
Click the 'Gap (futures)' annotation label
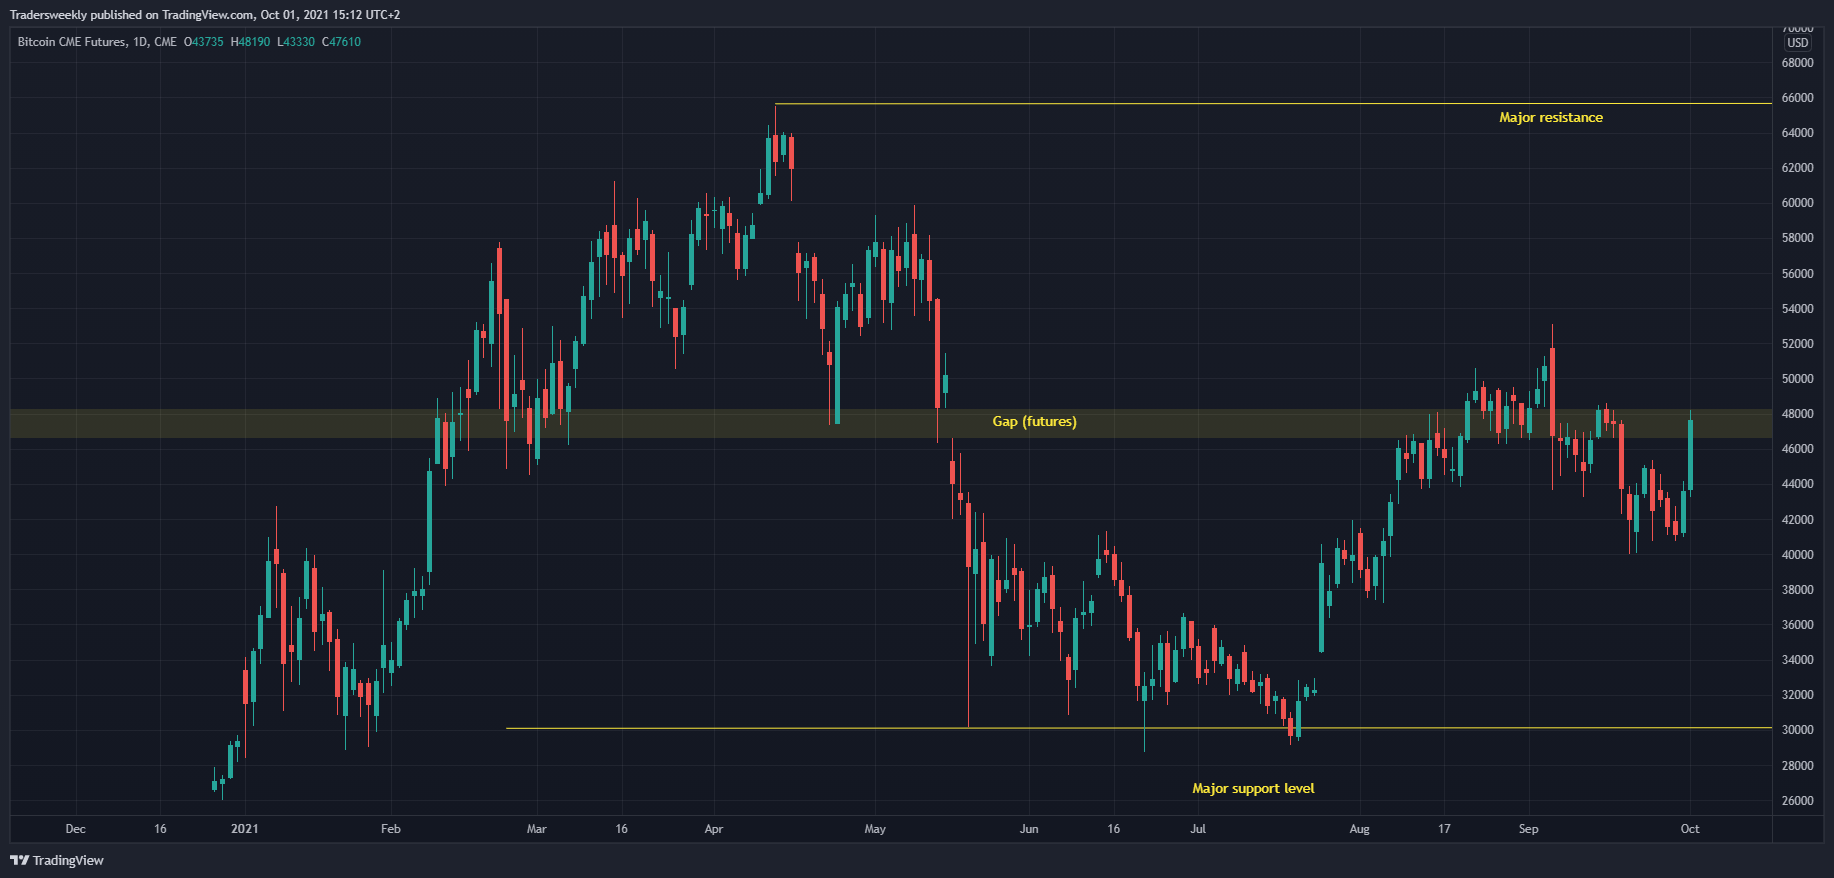[1034, 422]
